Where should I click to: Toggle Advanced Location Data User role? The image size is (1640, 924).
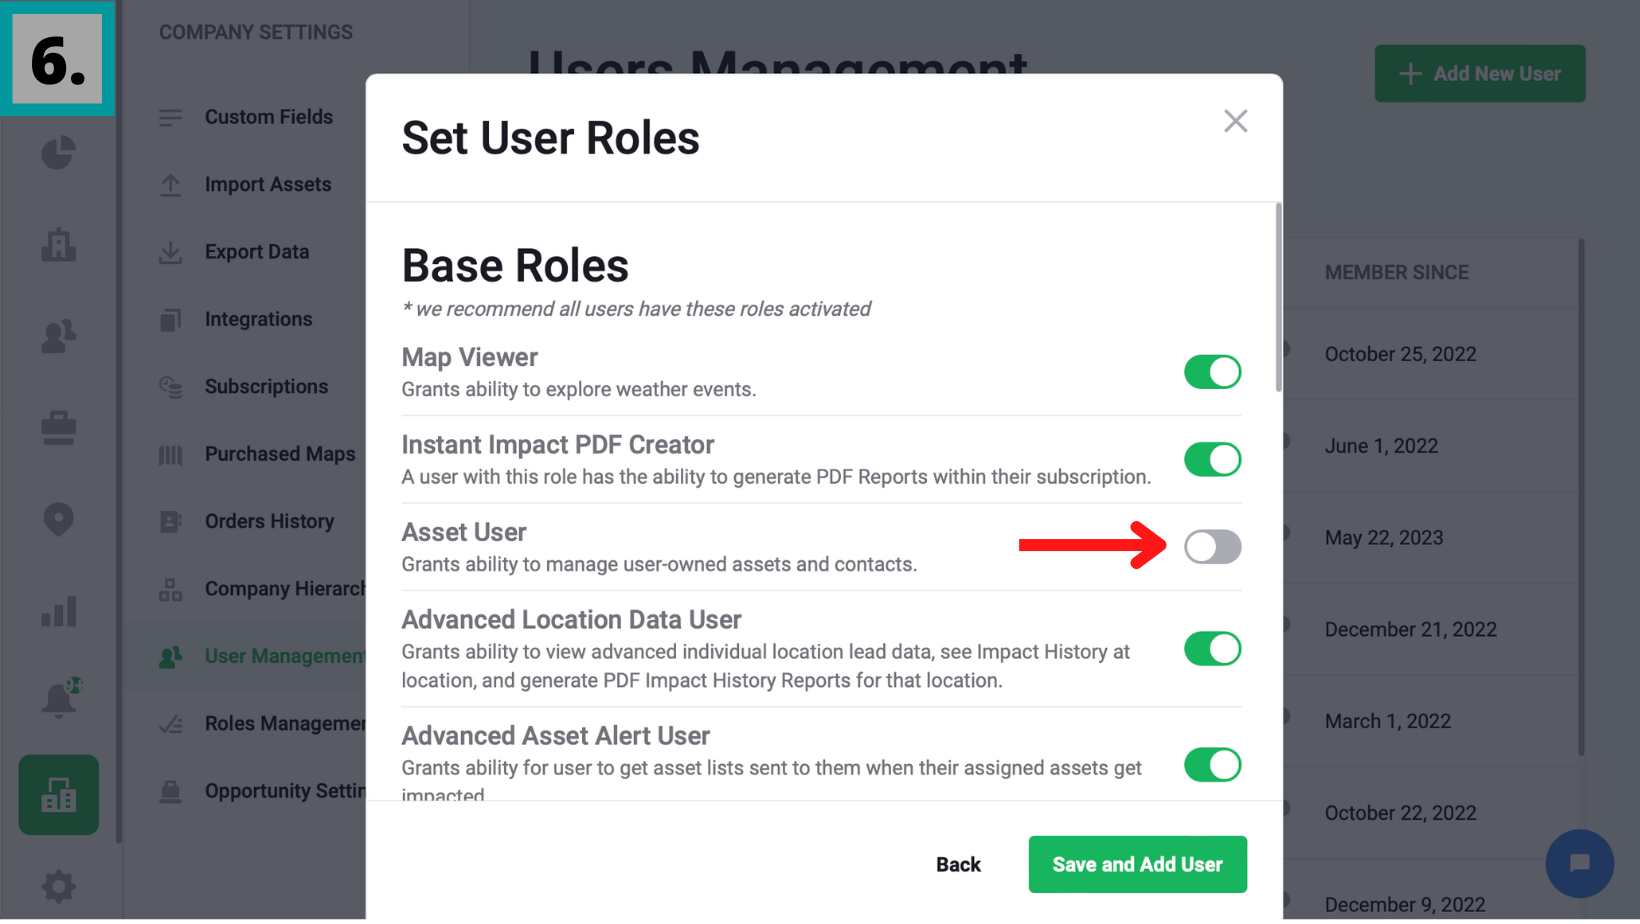(x=1212, y=649)
